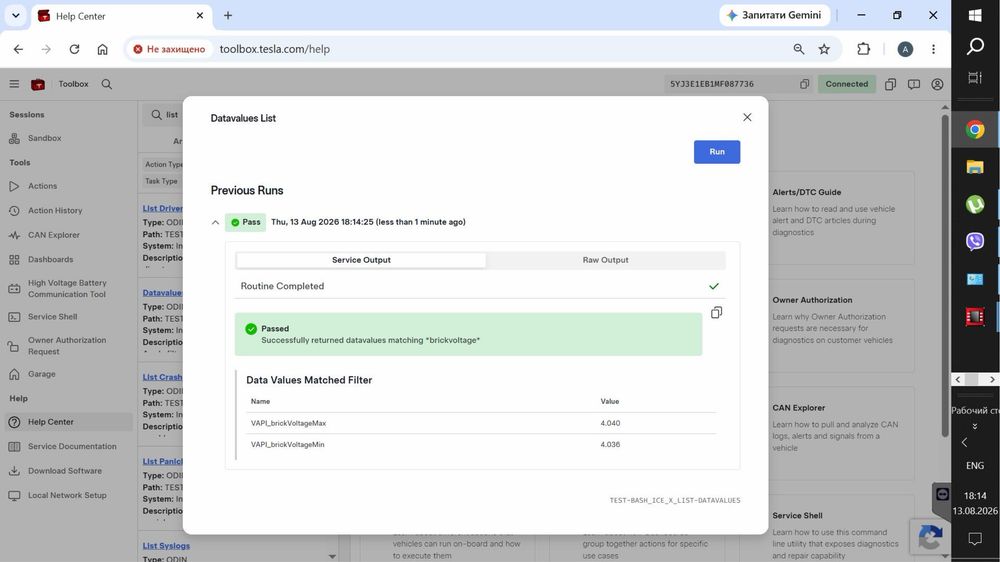Copy the service output with the copy icon
The width and height of the screenshot is (1000, 562).
(716, 313)
